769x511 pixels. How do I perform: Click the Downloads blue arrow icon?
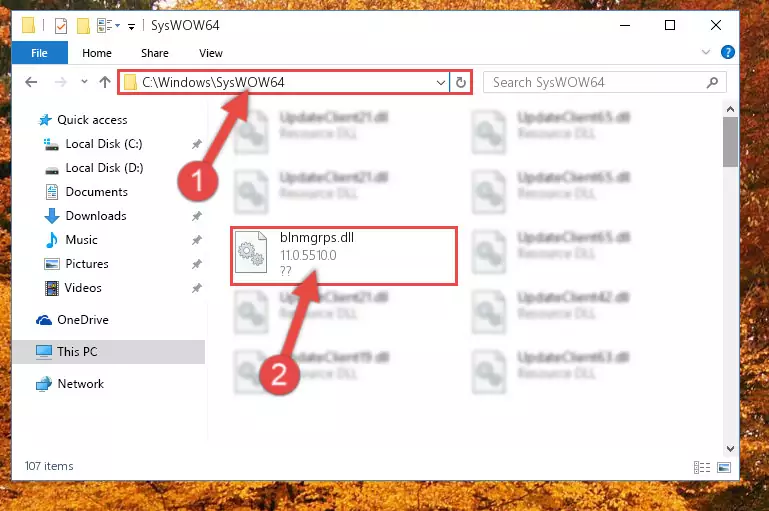click(51, 216)
